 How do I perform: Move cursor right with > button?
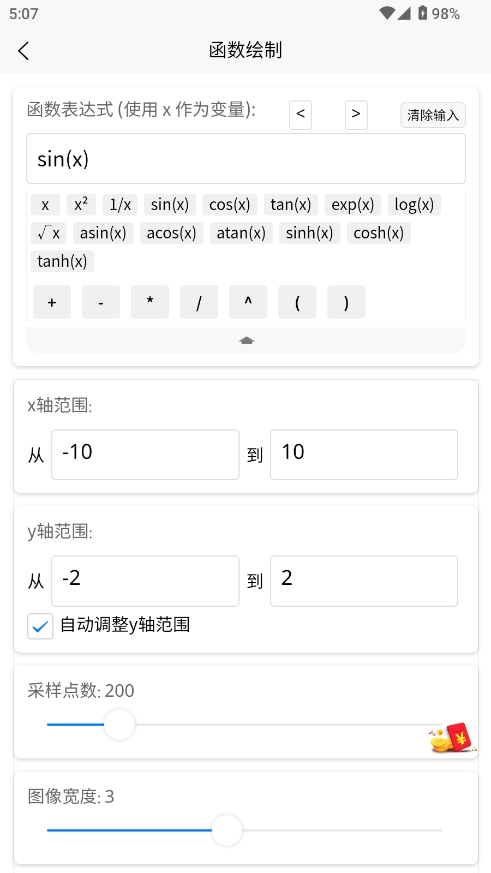coord(356,115)
